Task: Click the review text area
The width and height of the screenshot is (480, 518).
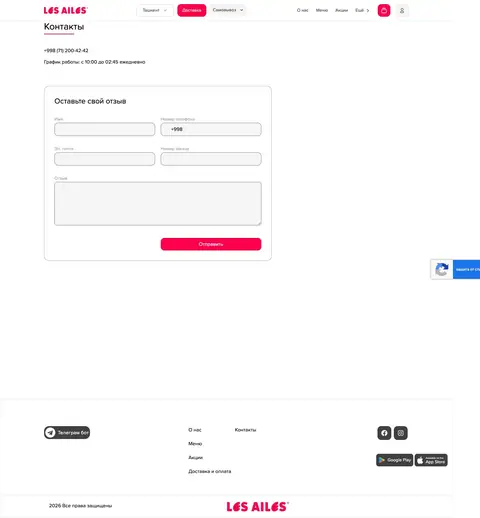Action: pyautogui.click(x=158, y=204)
